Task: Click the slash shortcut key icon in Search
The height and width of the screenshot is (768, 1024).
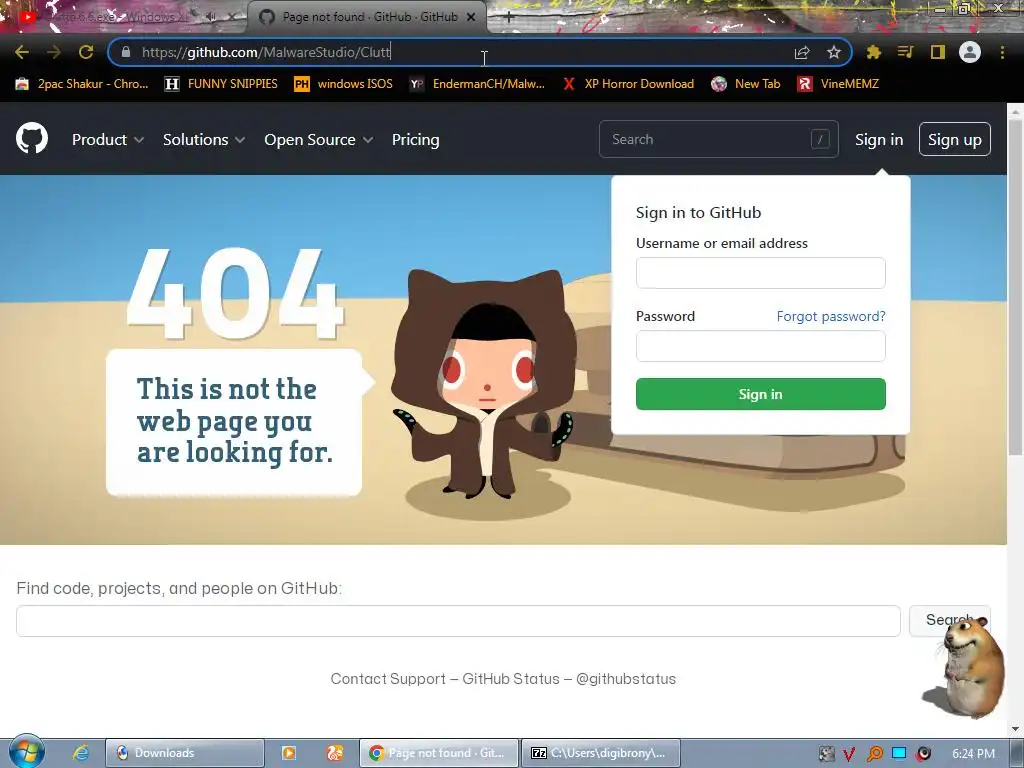Action: [820, 139]
